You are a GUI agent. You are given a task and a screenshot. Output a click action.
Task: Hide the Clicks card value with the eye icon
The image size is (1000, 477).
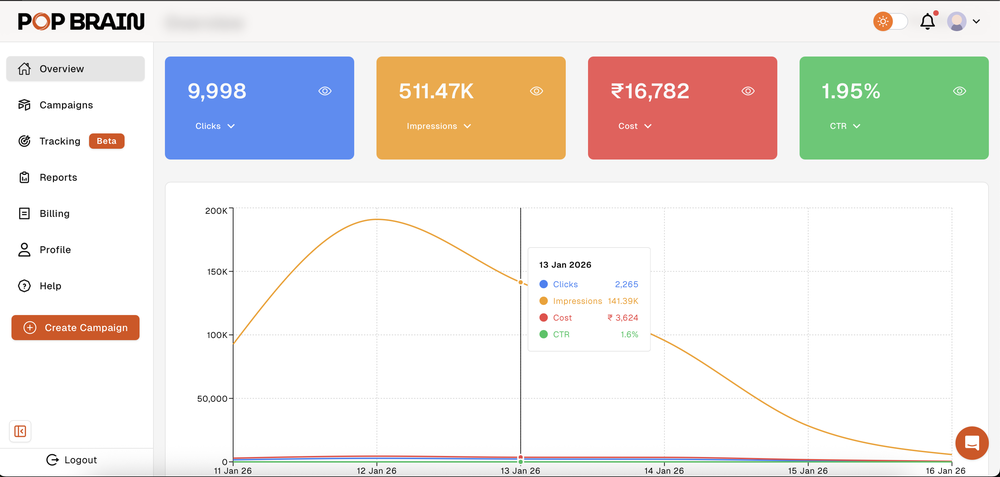click(325, 91)
